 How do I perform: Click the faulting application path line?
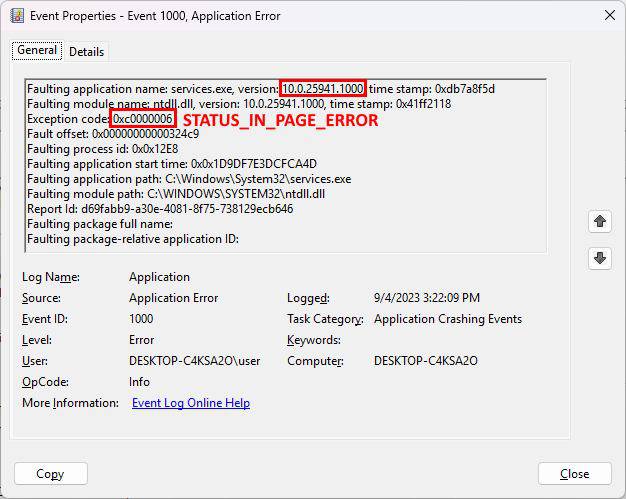[x=189, y=179]
